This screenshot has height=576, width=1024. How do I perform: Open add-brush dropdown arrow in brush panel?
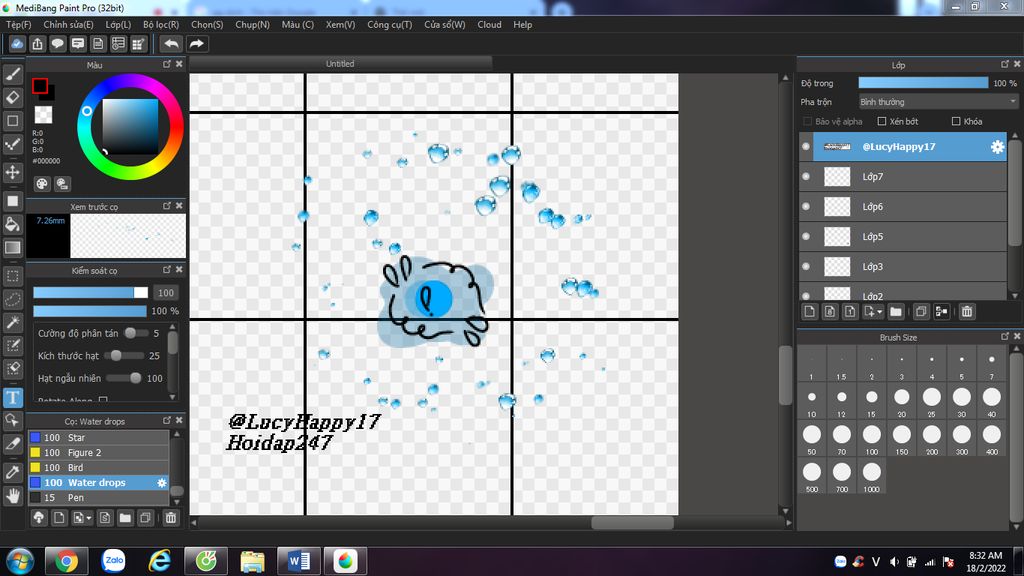click(x=89, y=519)
